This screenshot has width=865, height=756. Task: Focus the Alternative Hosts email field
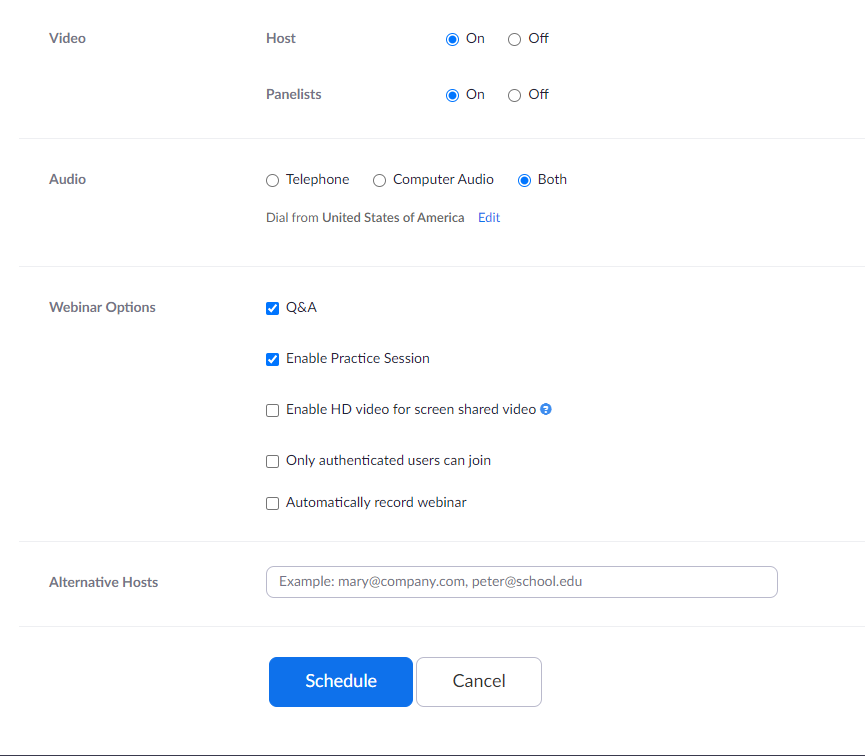(x=521, y=582)
